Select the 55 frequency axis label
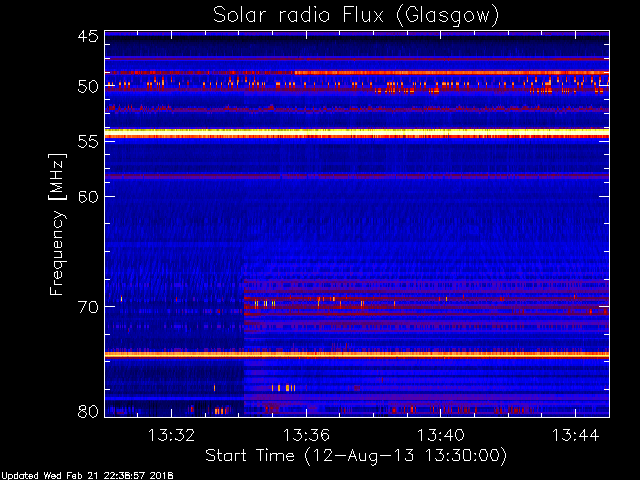Screen dimensions: 640x480 [88, 142]
